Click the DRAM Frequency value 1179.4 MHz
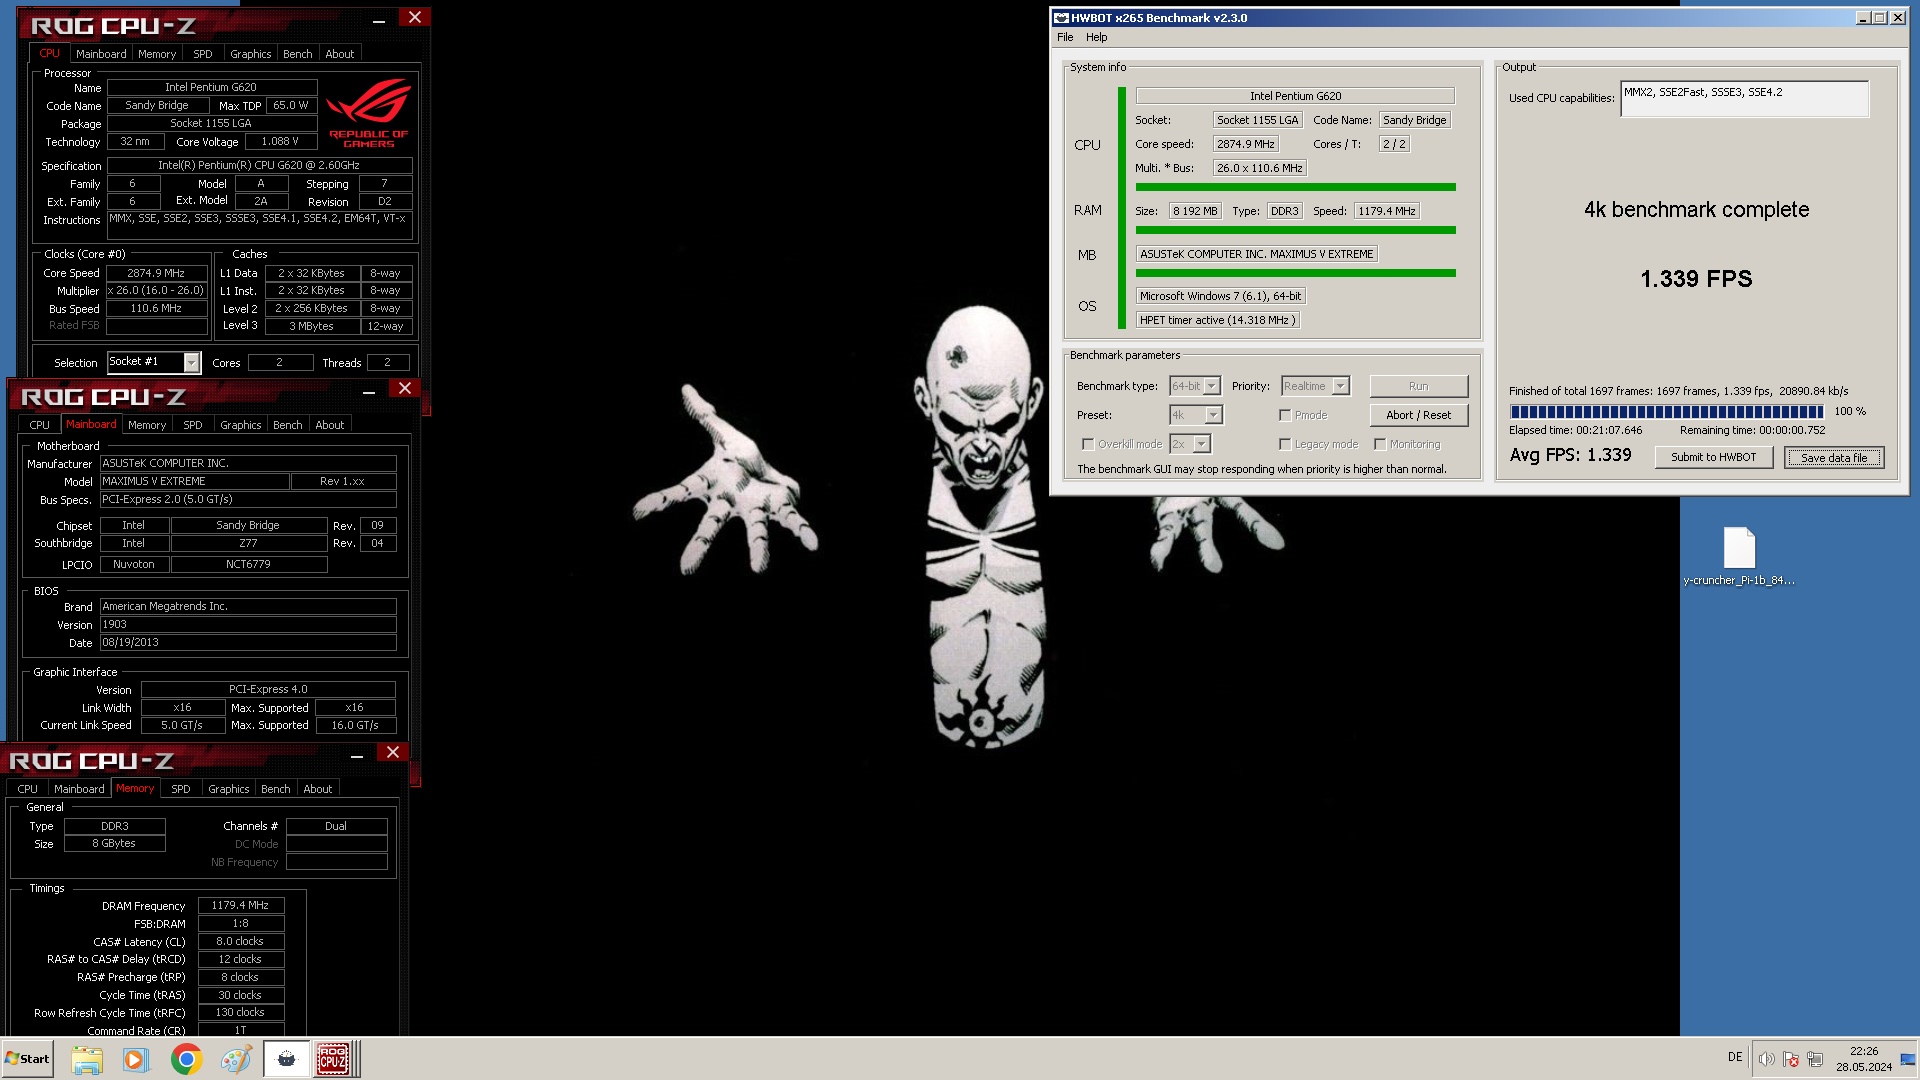Screen dimensions: 1920x1080 coord(240,905)
